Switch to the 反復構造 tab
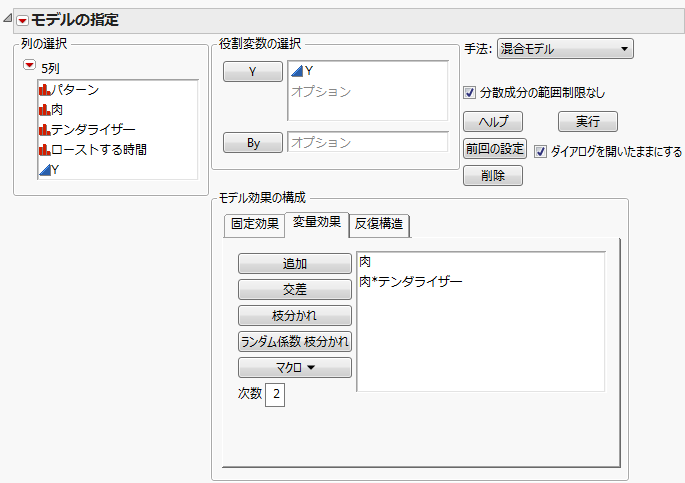 [379, 224]
